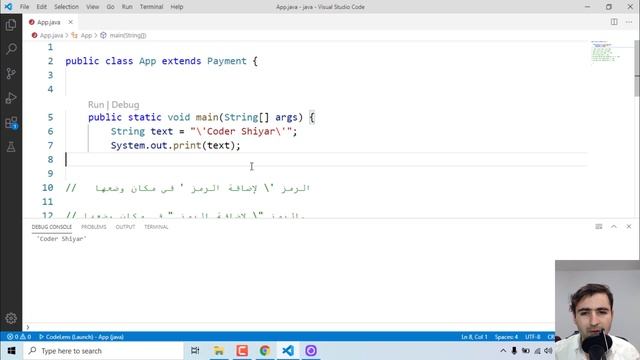Click in the Type here to search box
This screenshot has height=360, width=640.
click(104, 351)
